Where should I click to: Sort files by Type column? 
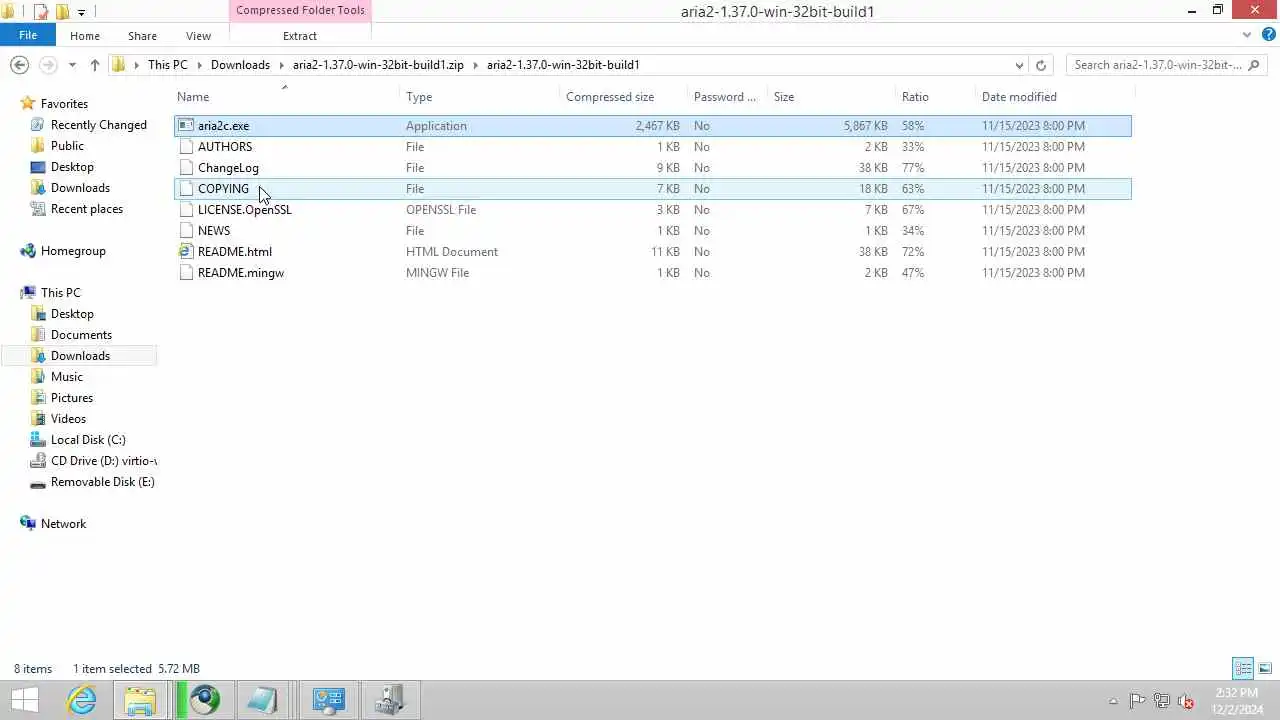[419, 97]
